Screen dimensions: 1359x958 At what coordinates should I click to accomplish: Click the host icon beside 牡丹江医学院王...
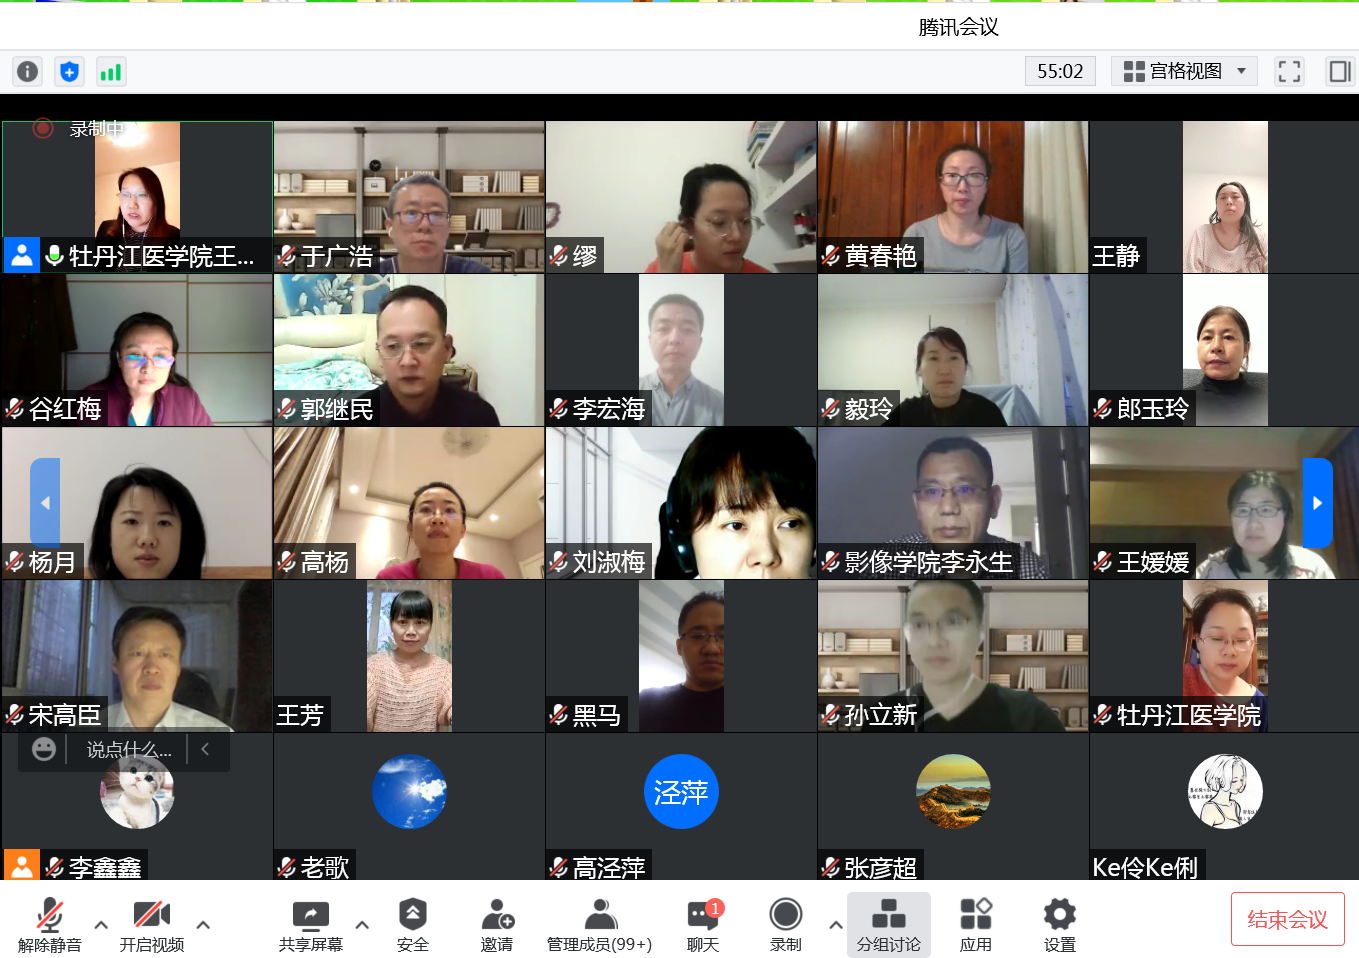(x=21, y=255)
